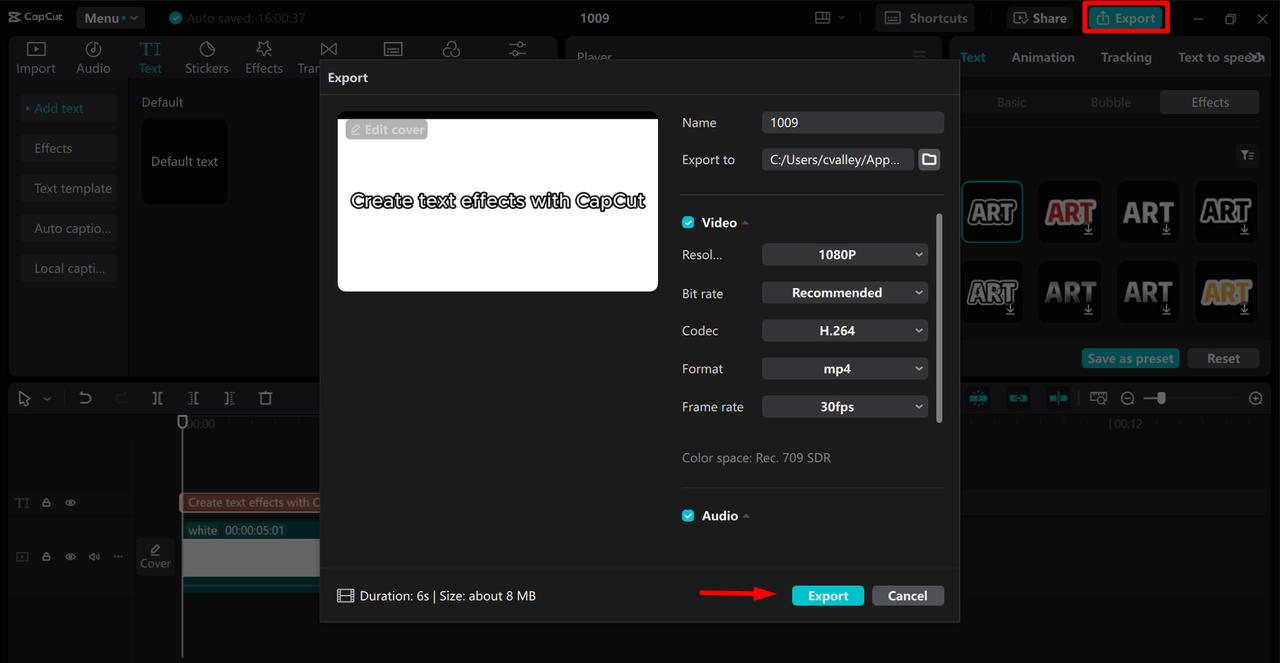Image resolution: width=1280 pixels, height=663 pixels.
Task: Lock the text track
Action: (46, 503)
